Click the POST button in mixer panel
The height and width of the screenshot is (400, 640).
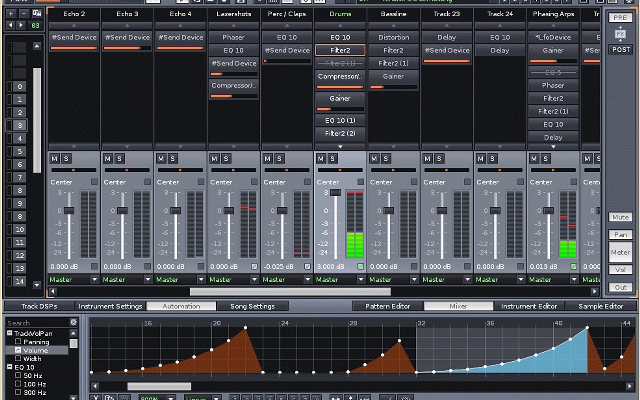click(x=620, y=49)
